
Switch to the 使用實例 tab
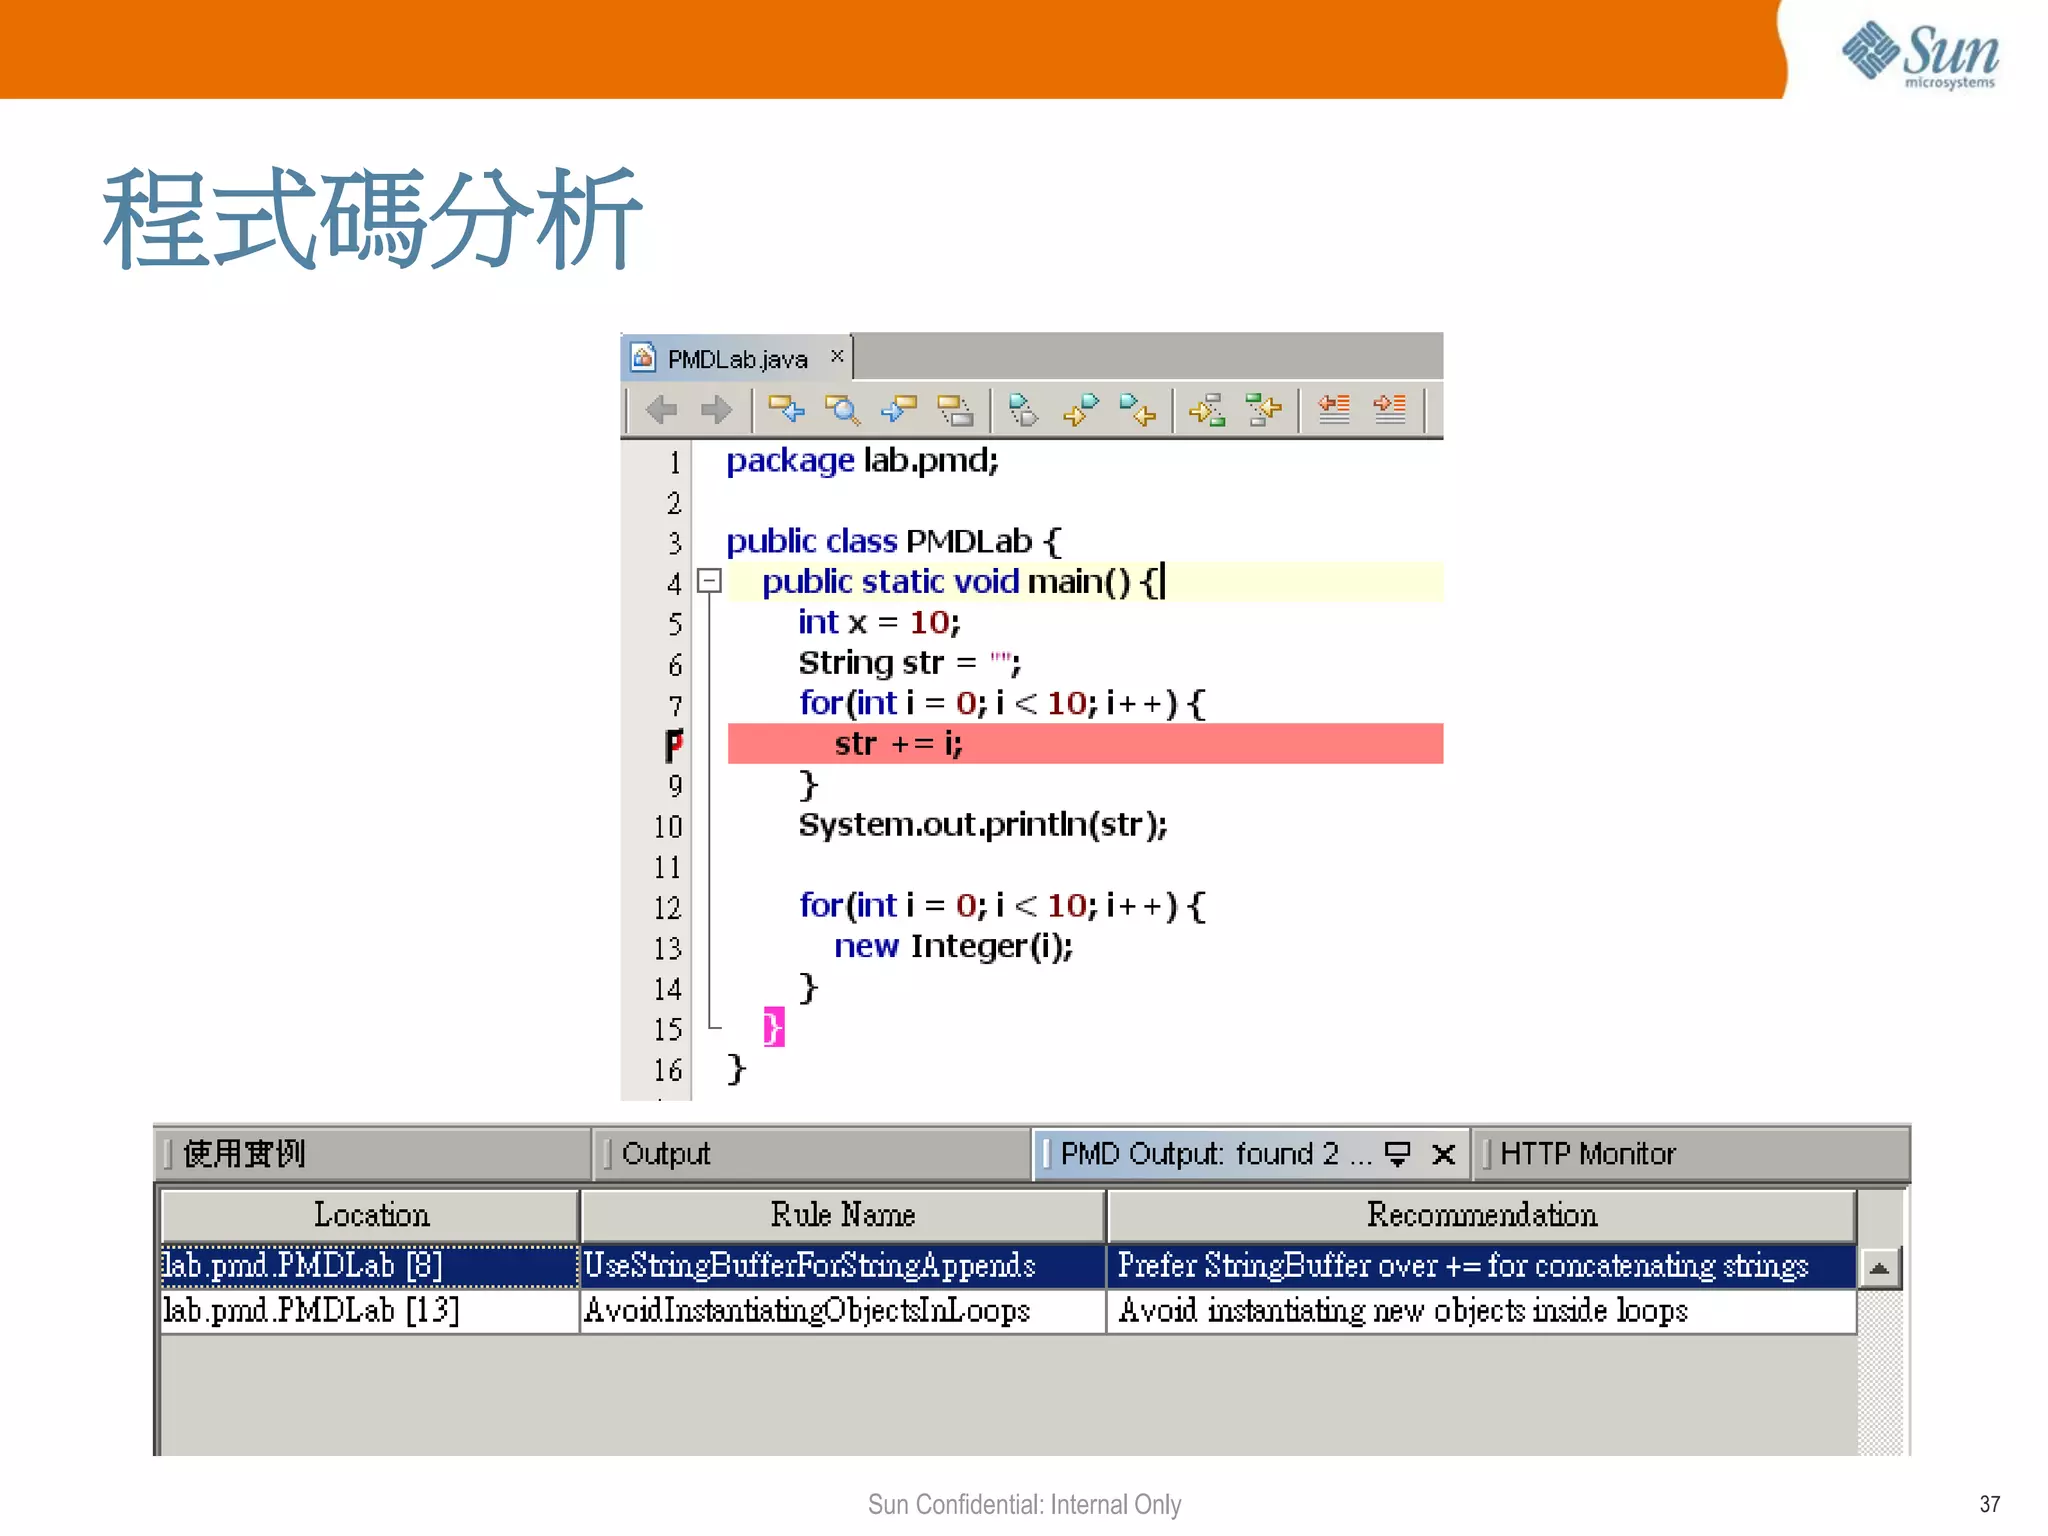(x=372, y=1154)
